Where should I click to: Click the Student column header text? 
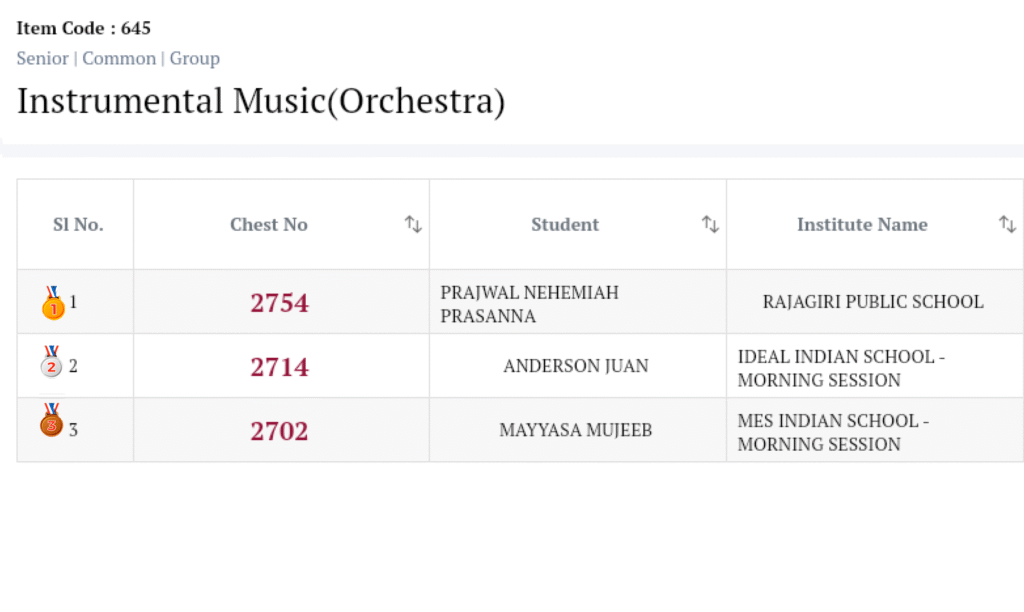[x=565, y=225]
